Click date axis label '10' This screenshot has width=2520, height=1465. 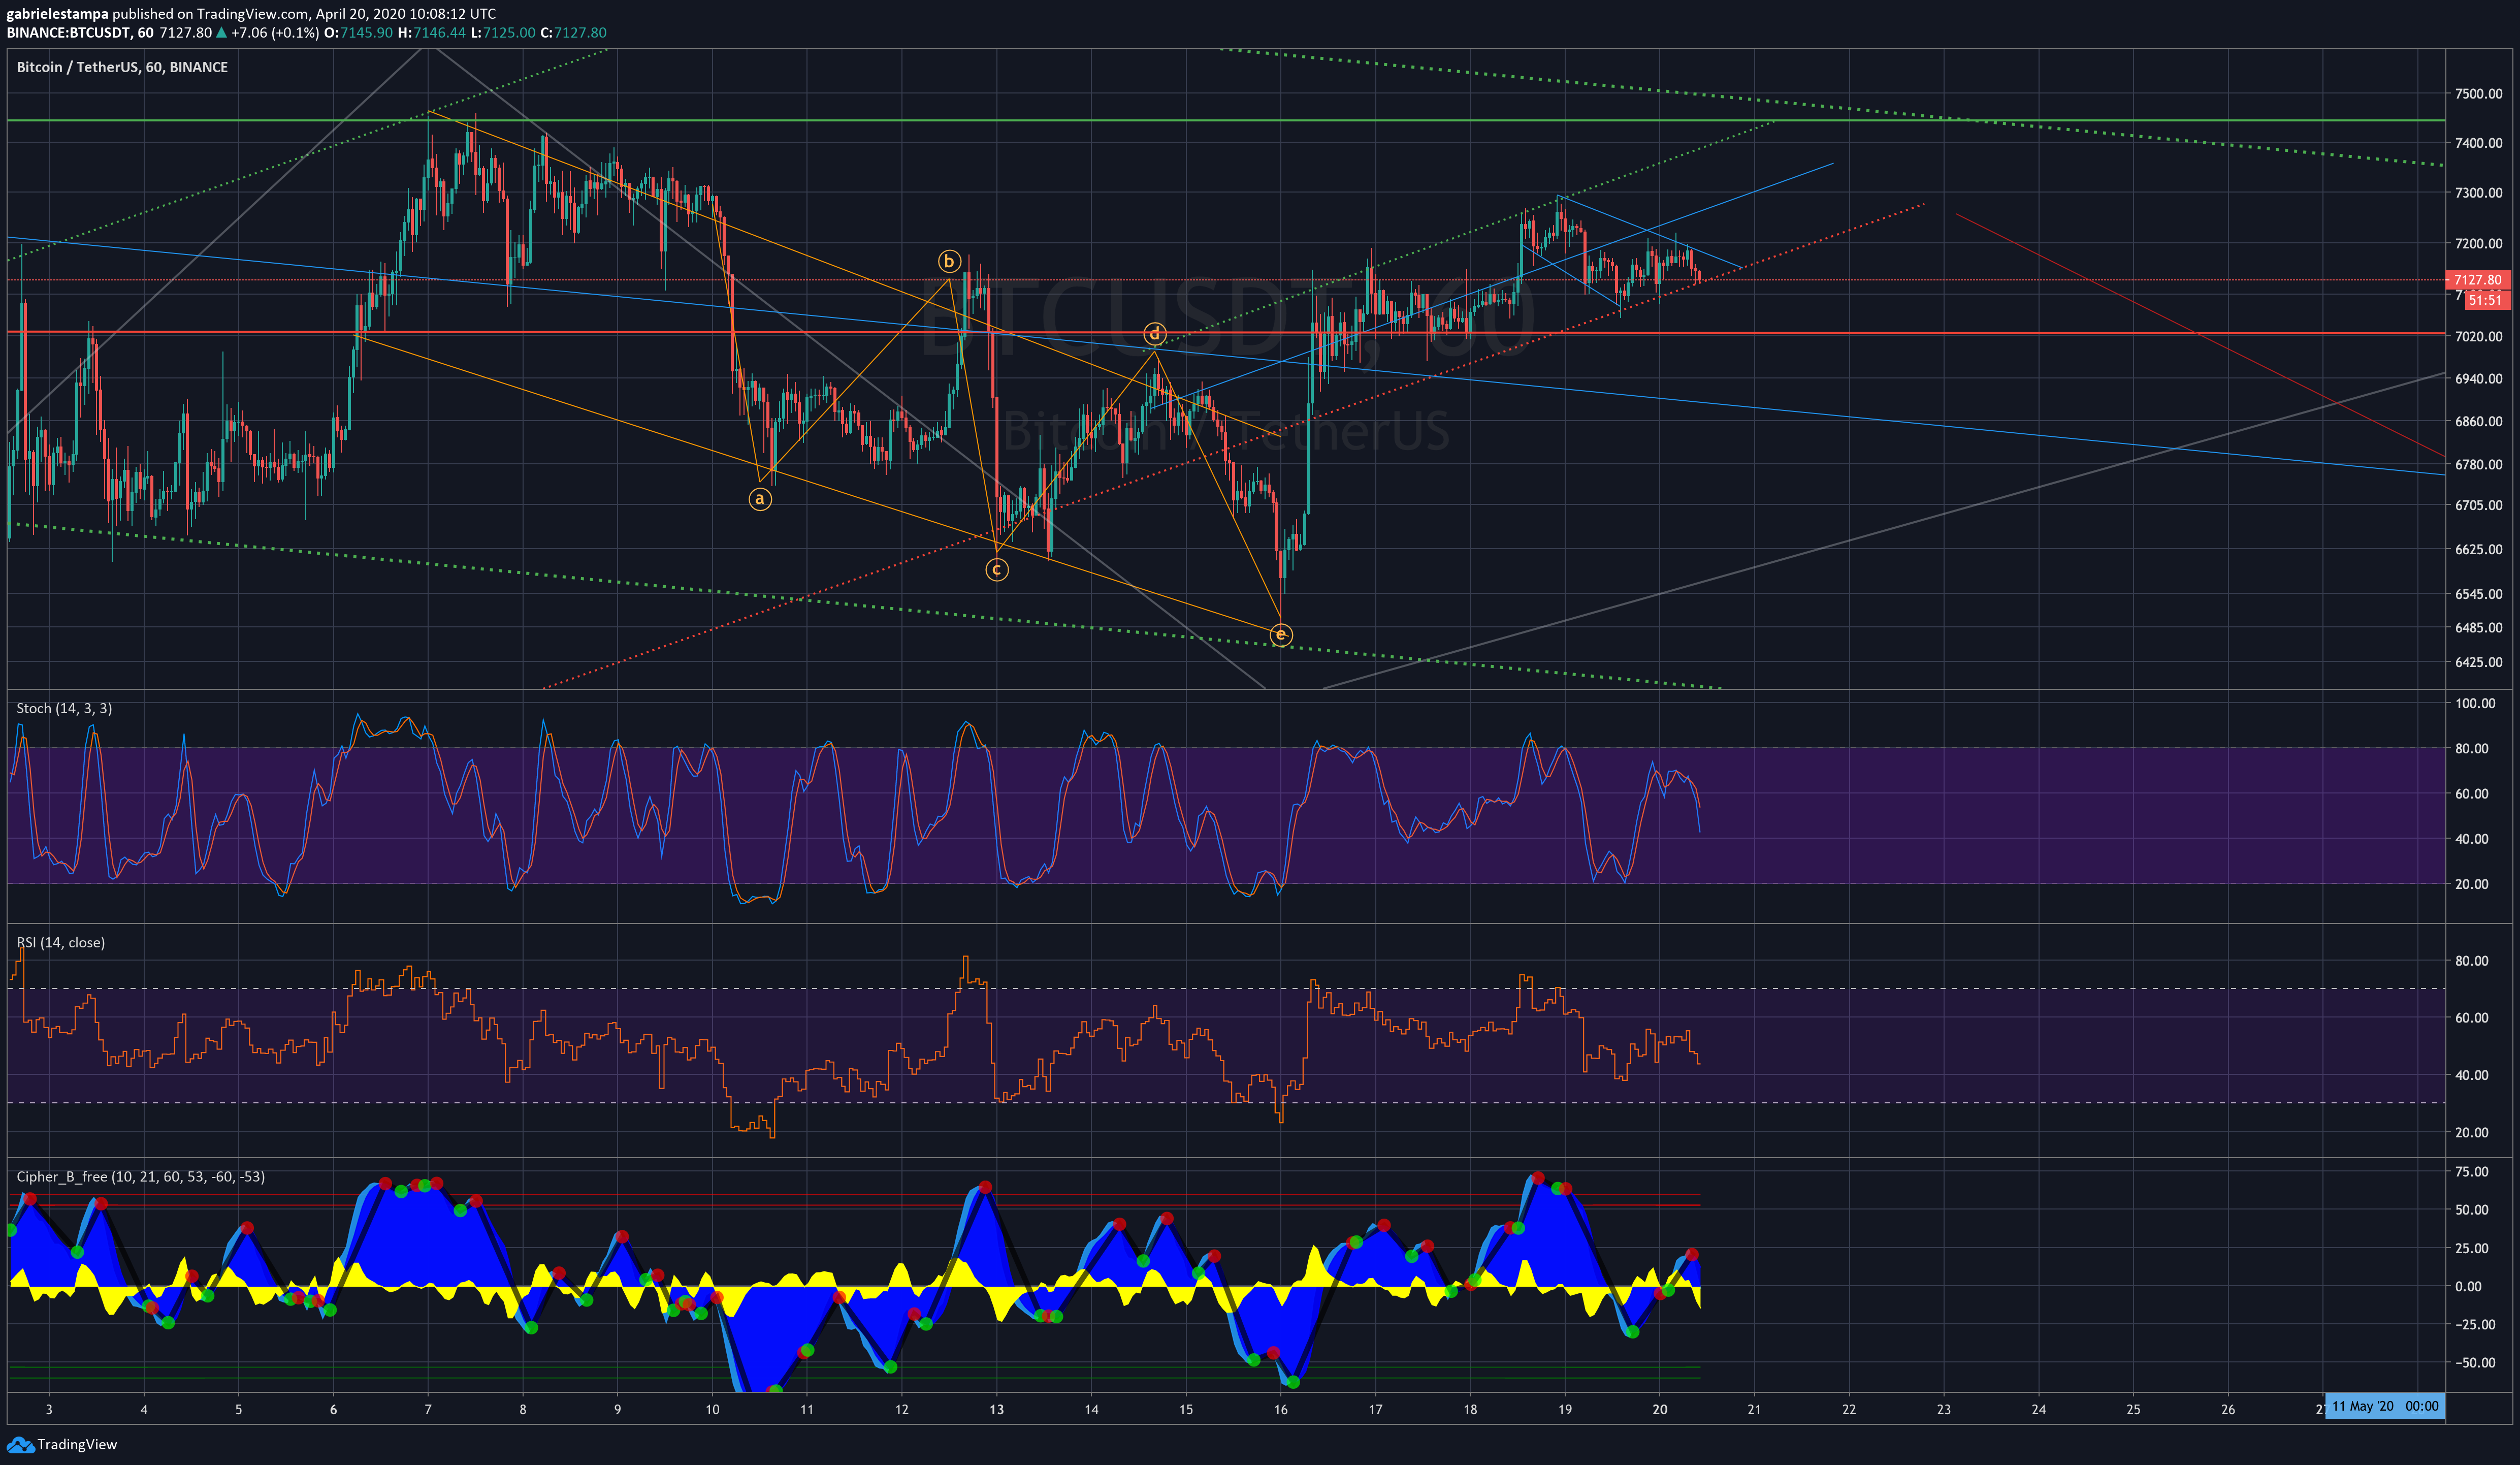(x=712, y=1409)
